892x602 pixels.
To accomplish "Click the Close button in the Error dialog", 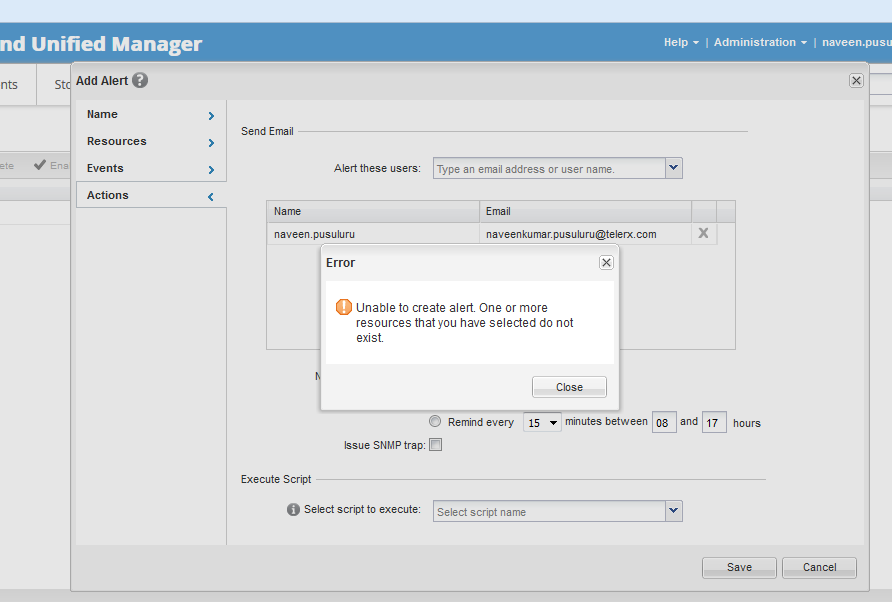I will [x=569, y=387].
